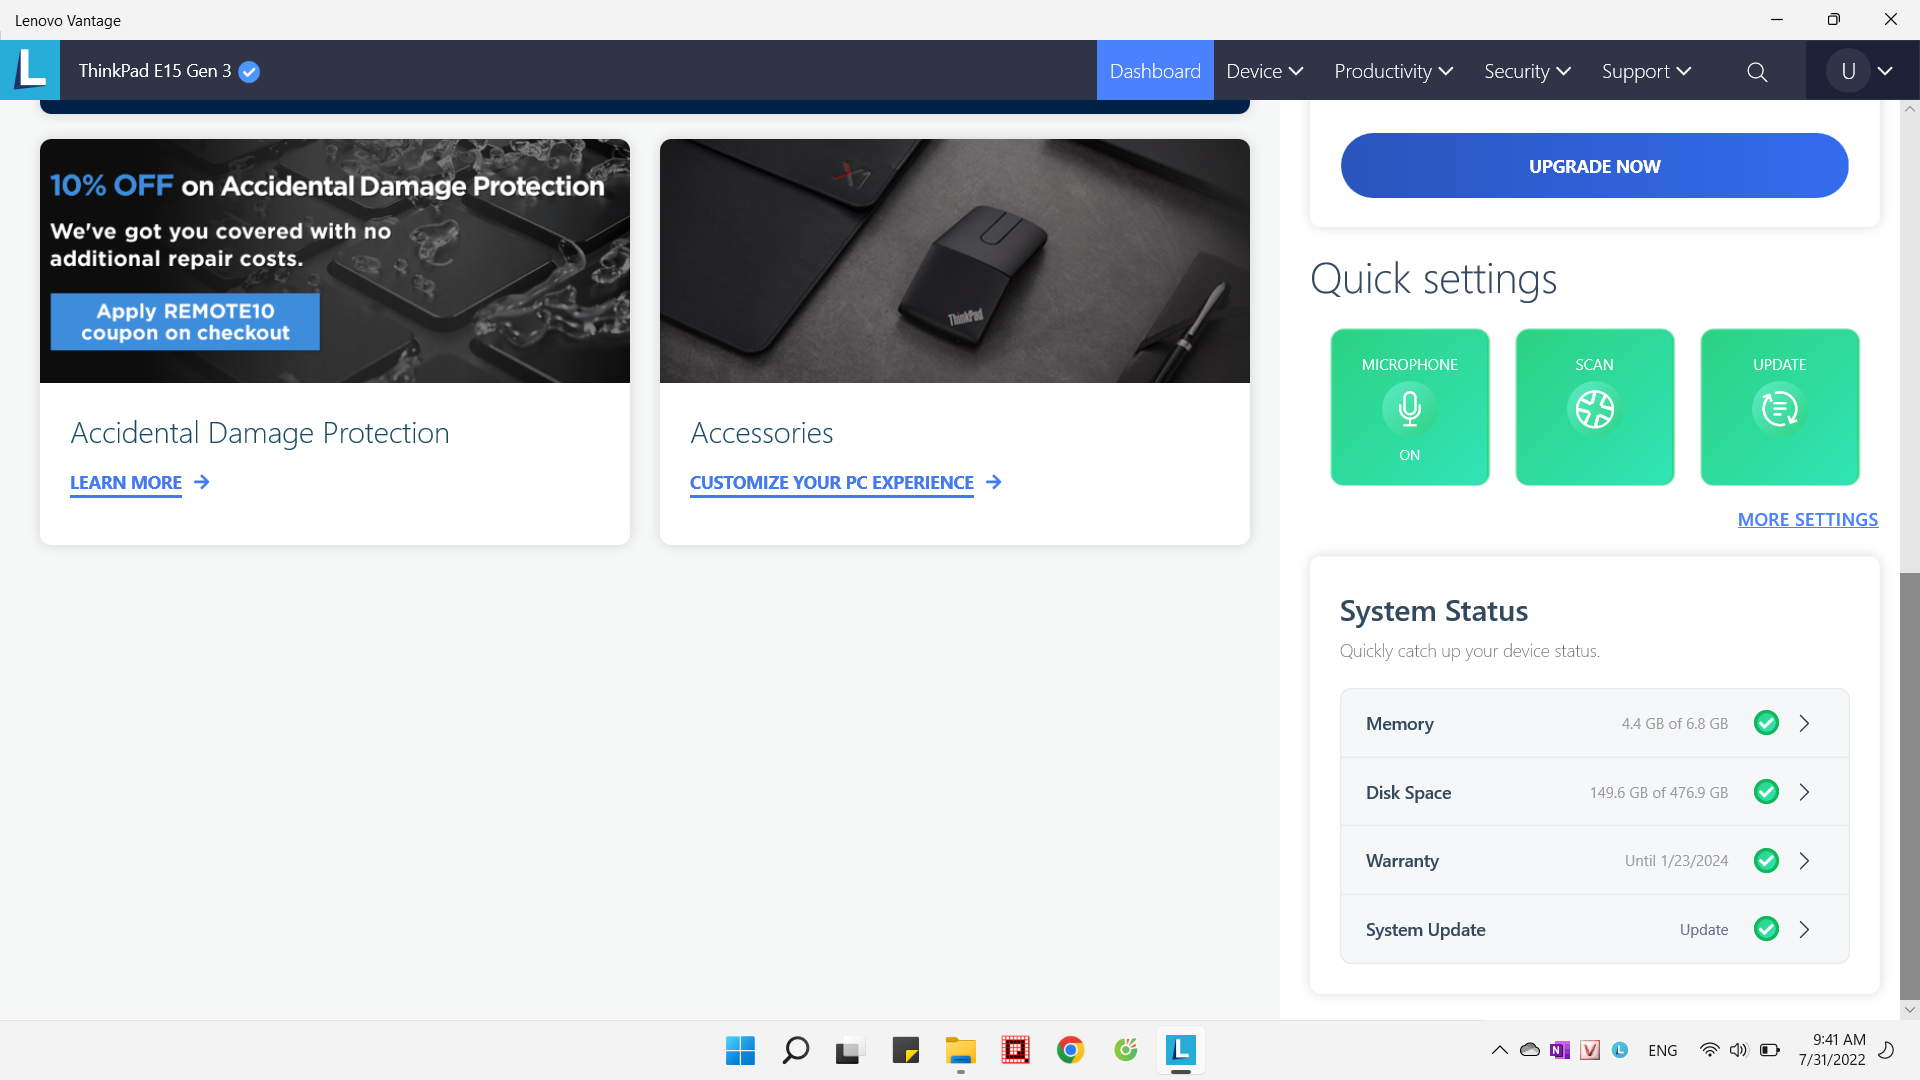Click the vertical scrollbar thumb
Screen dimensions: 1920x1080
pos(1910,785)
